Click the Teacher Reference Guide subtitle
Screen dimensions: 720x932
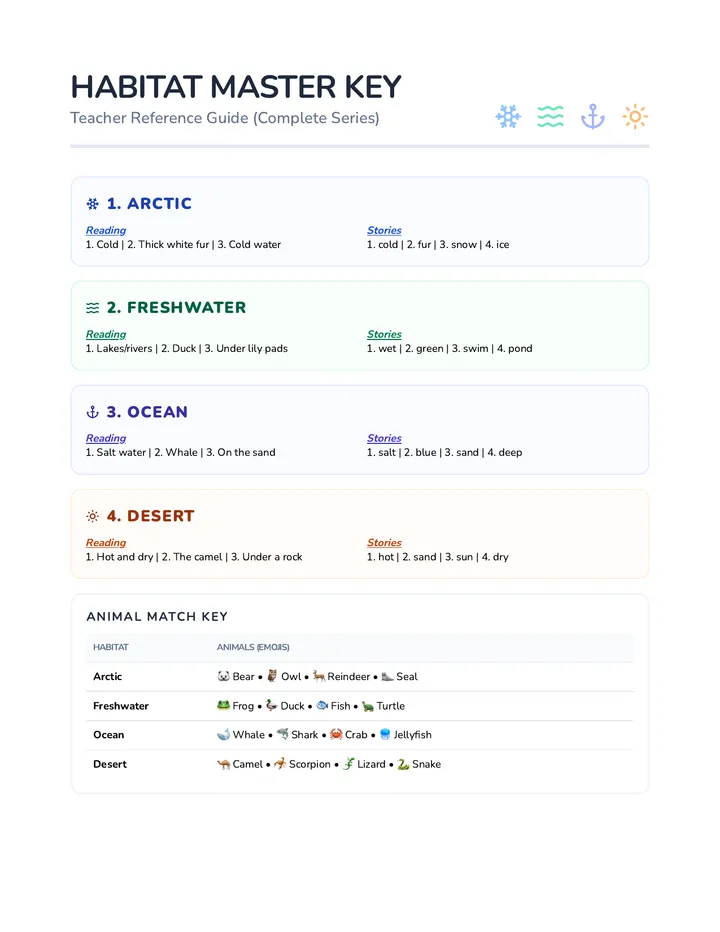[x=225, y=118]
